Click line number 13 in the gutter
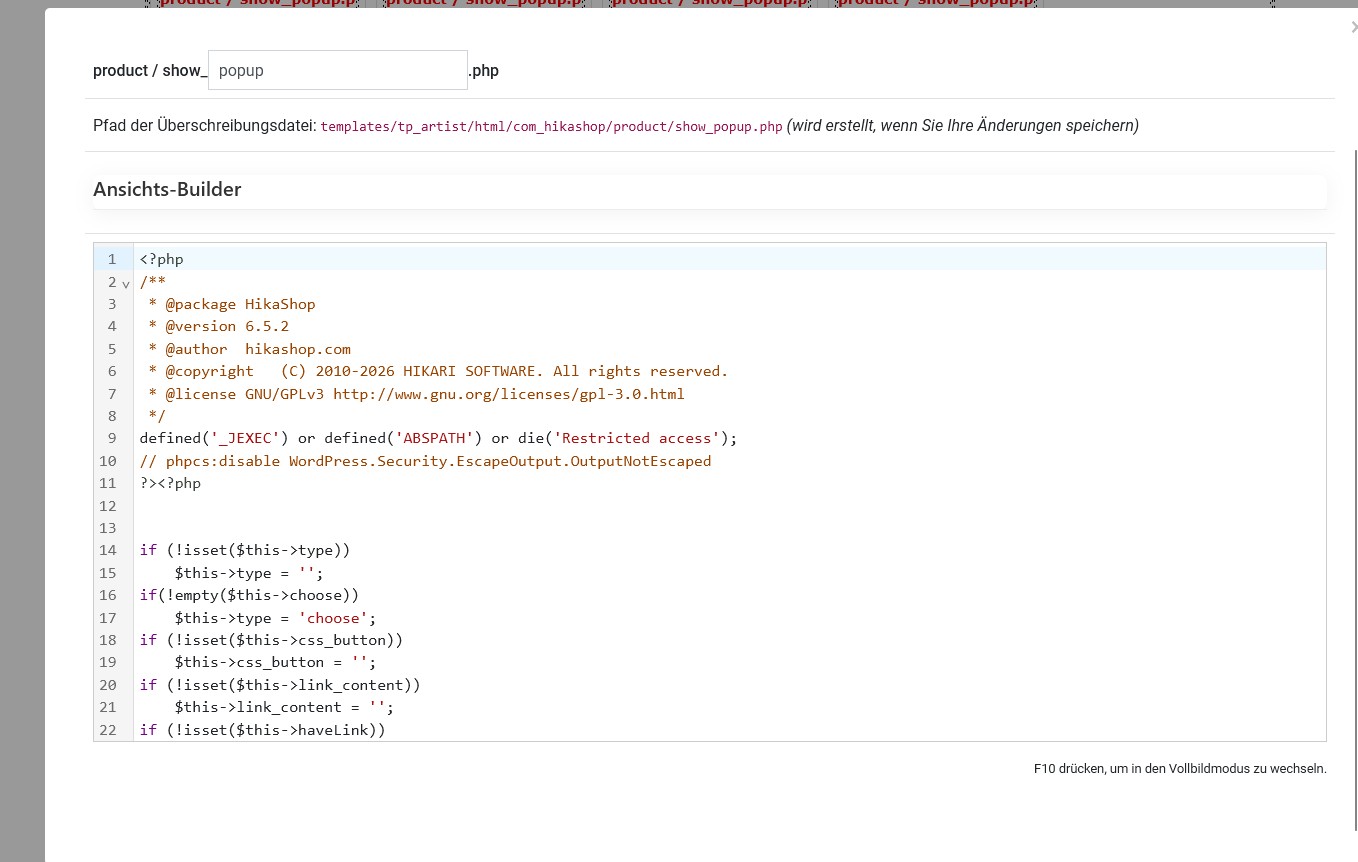This screenshot has width=1358, height=862. (x=108, y=528)
